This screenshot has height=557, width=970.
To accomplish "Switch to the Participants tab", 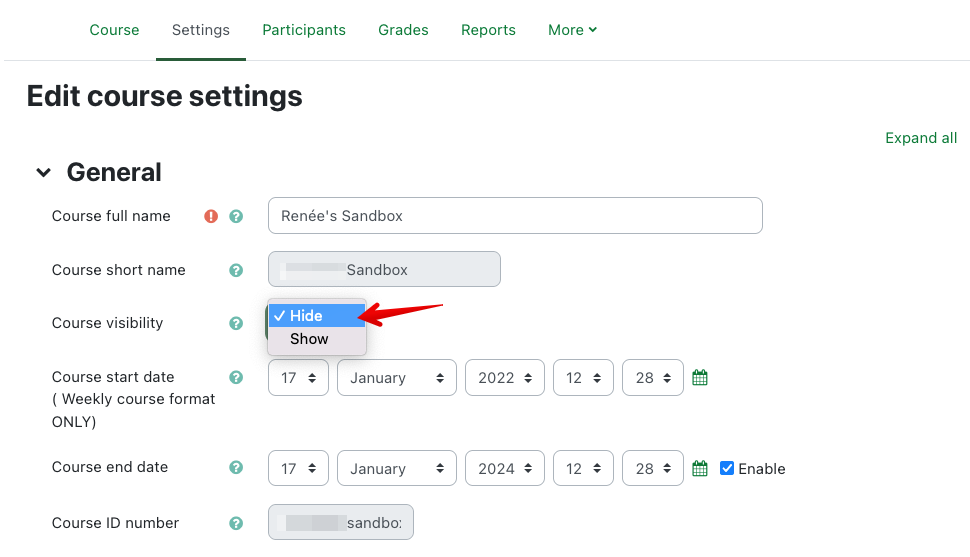I will [x=304, y=30].
